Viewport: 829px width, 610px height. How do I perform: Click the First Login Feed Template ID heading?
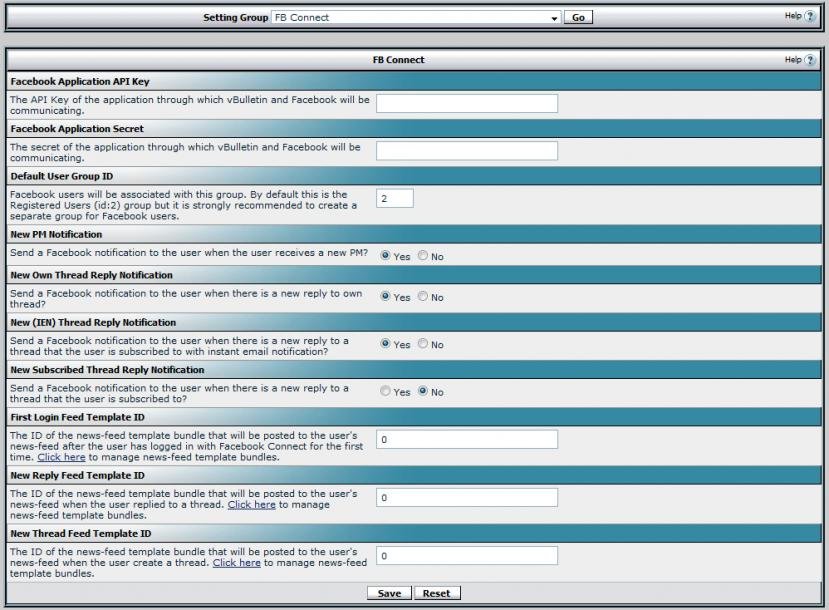pyautogui.click(x=77, y=418)
